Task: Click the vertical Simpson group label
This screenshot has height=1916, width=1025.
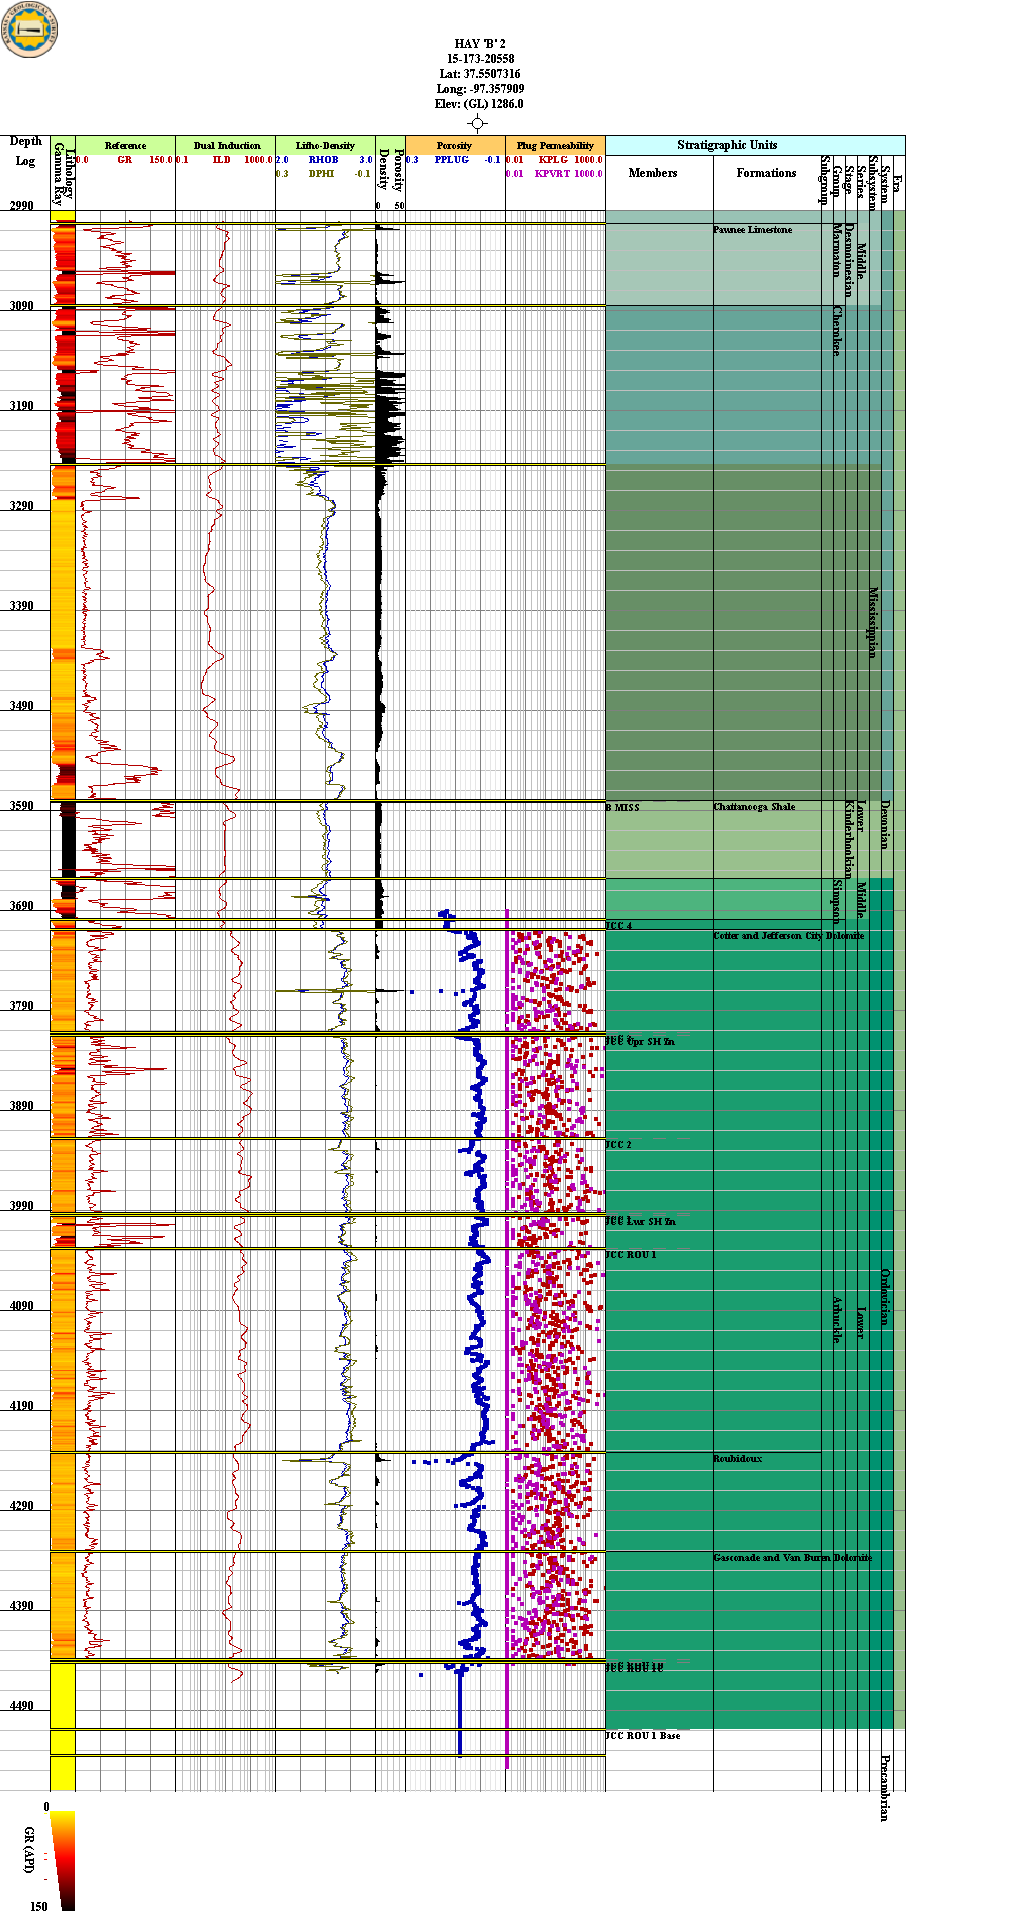Action: (837, 901)
